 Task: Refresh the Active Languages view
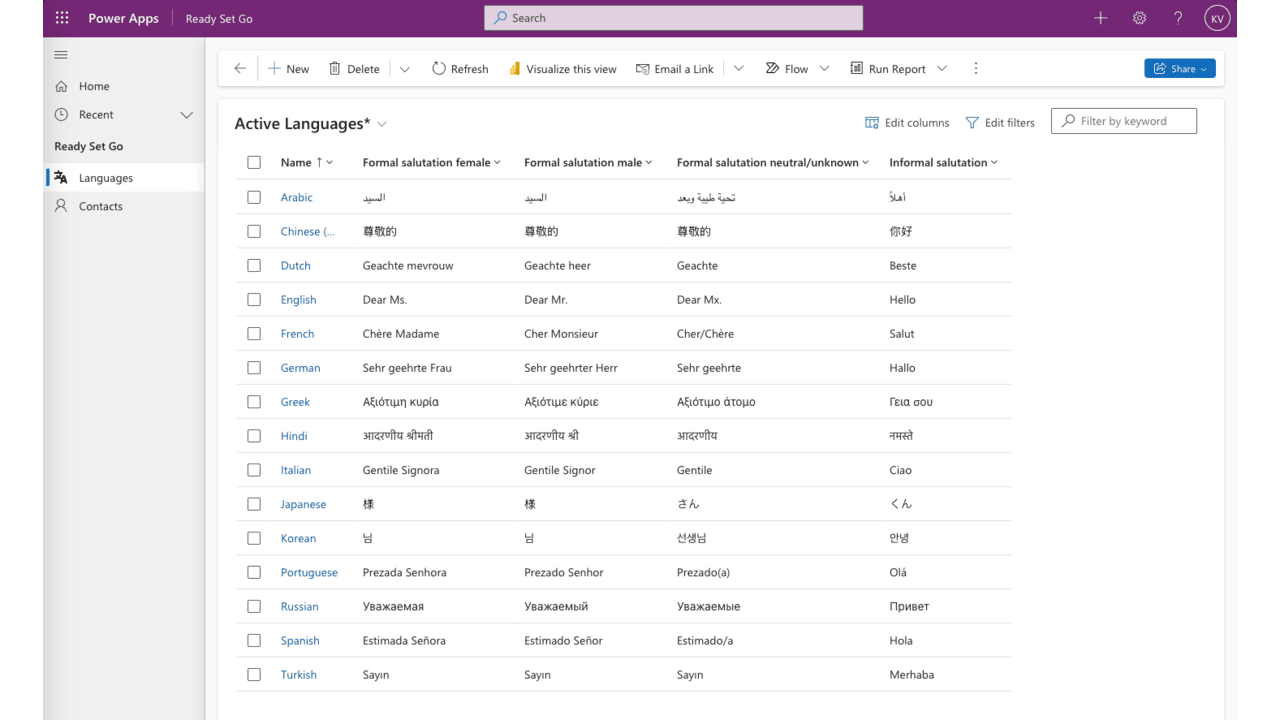tap(459, 68)
